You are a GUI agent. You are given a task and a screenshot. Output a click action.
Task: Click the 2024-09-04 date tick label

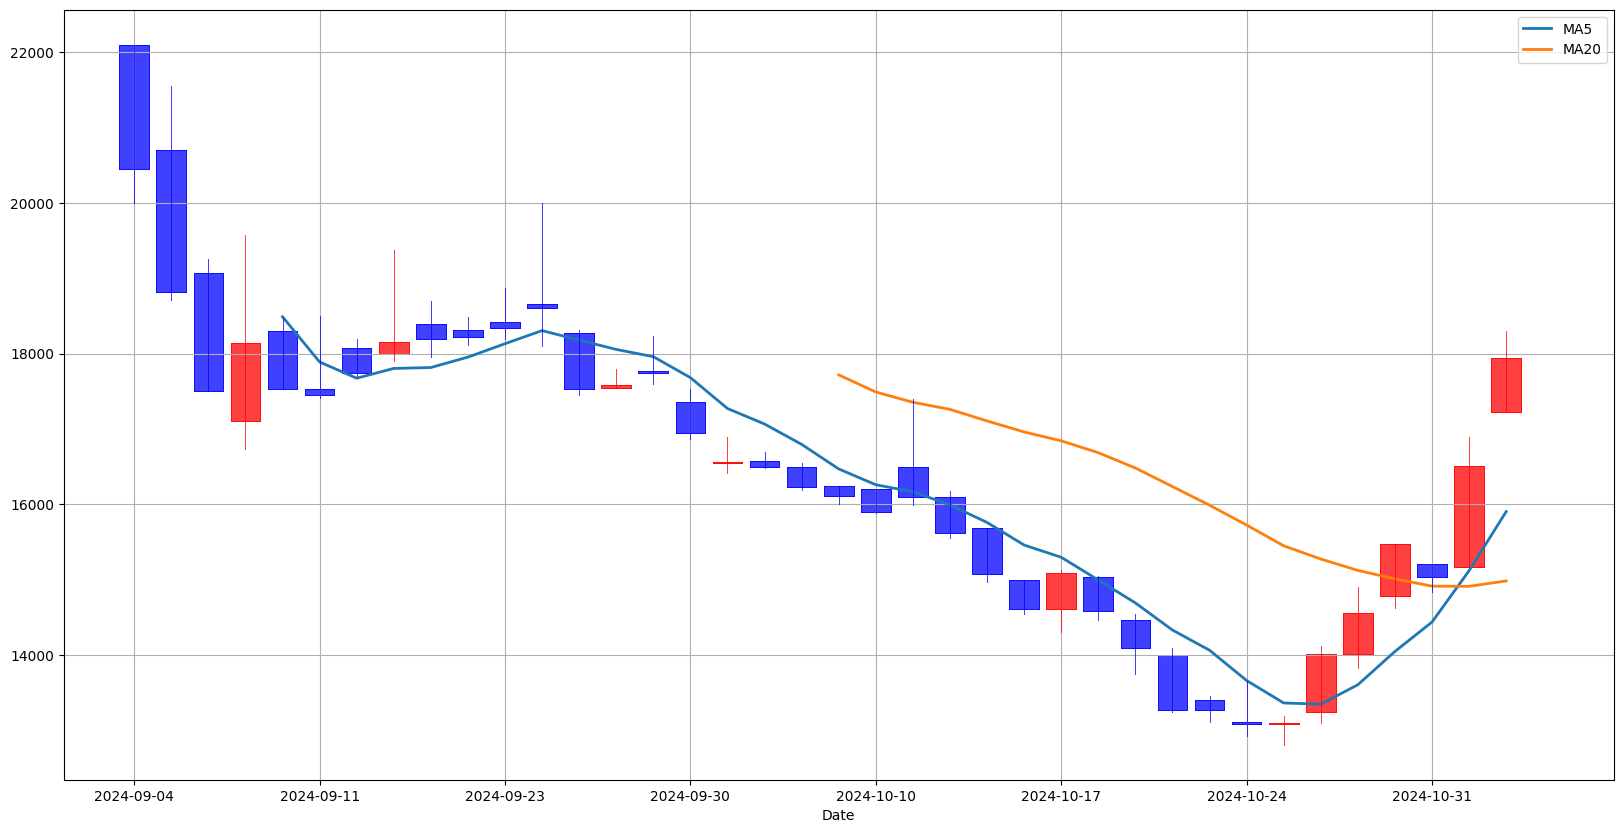point(134,796)
